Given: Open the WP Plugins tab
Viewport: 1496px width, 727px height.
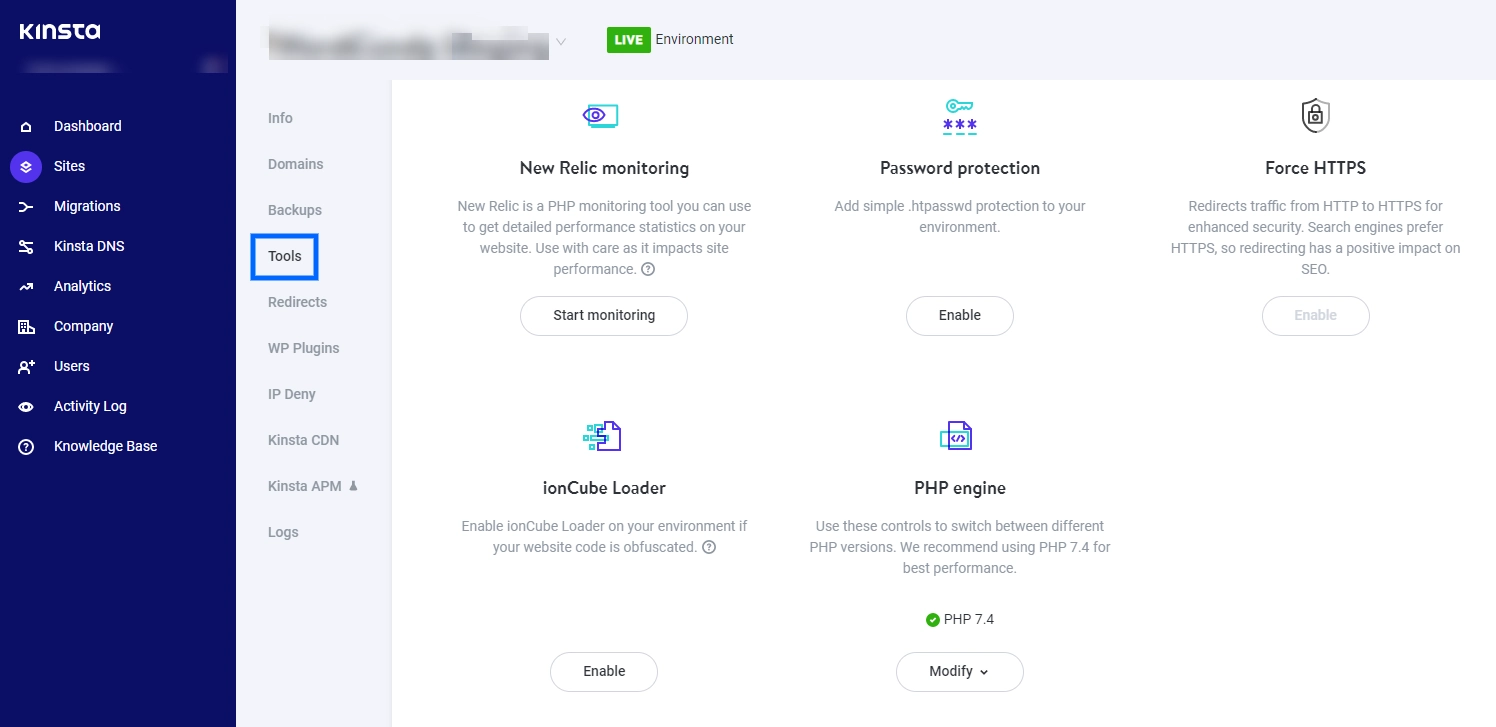Looking at the screenshot, I should pos(304,348).
